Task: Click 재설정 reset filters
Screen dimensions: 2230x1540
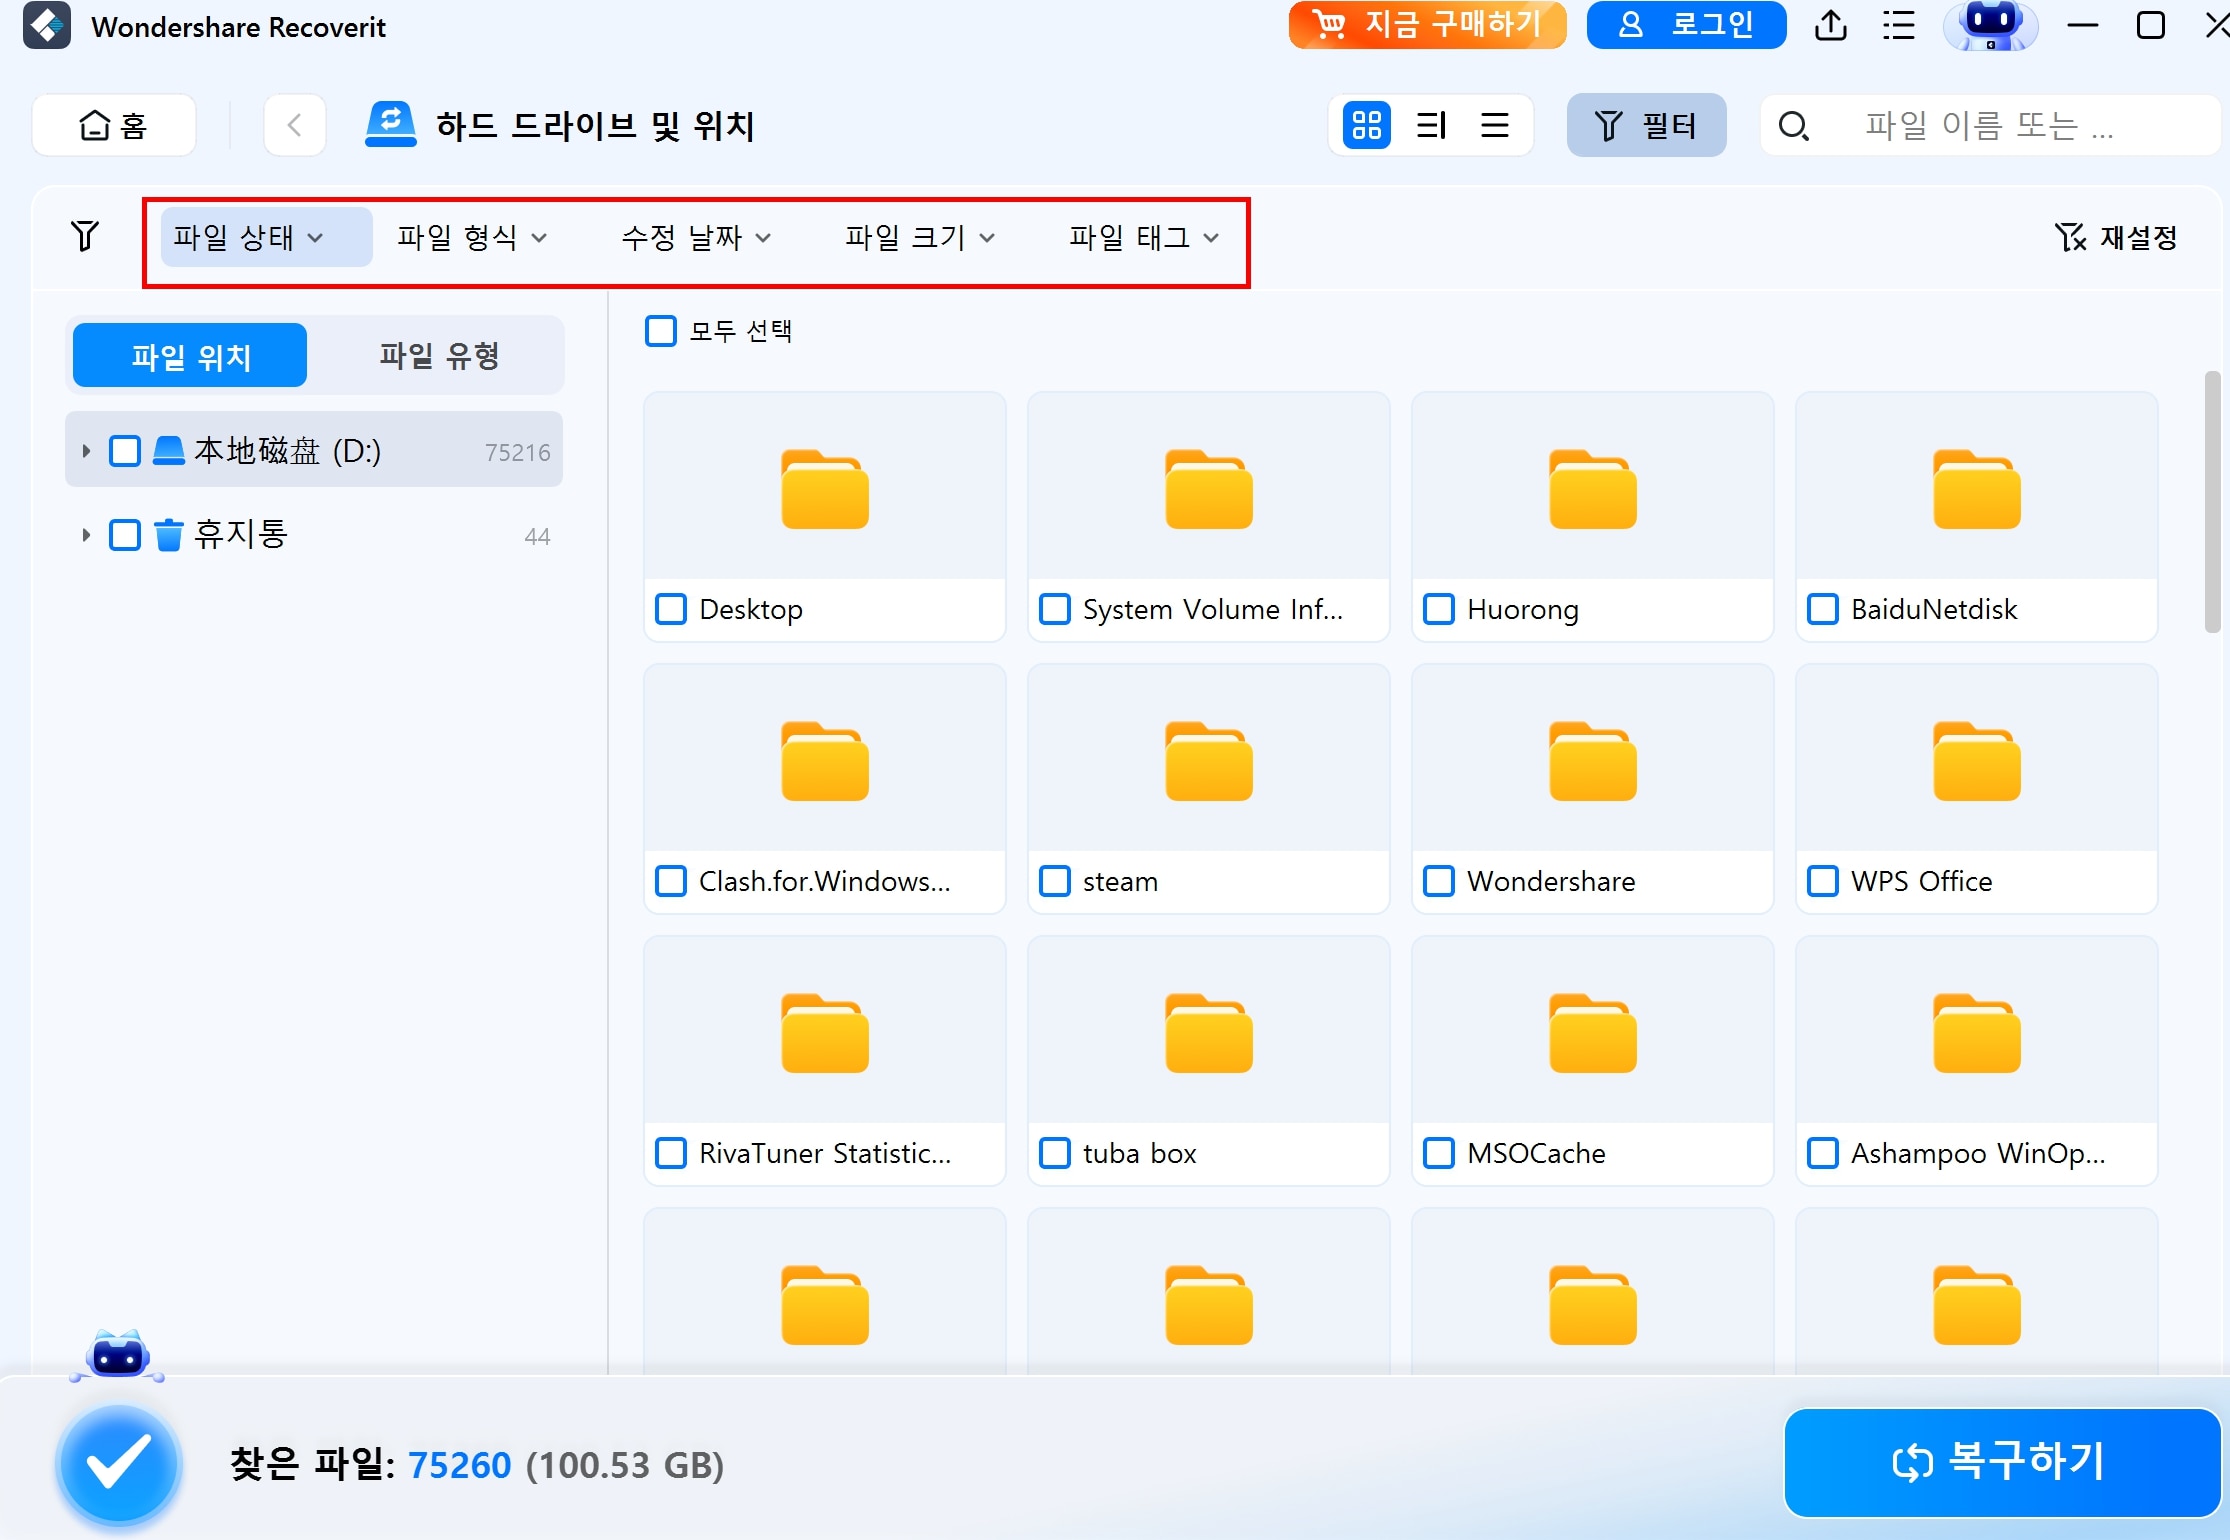Action: (2116, 238)
